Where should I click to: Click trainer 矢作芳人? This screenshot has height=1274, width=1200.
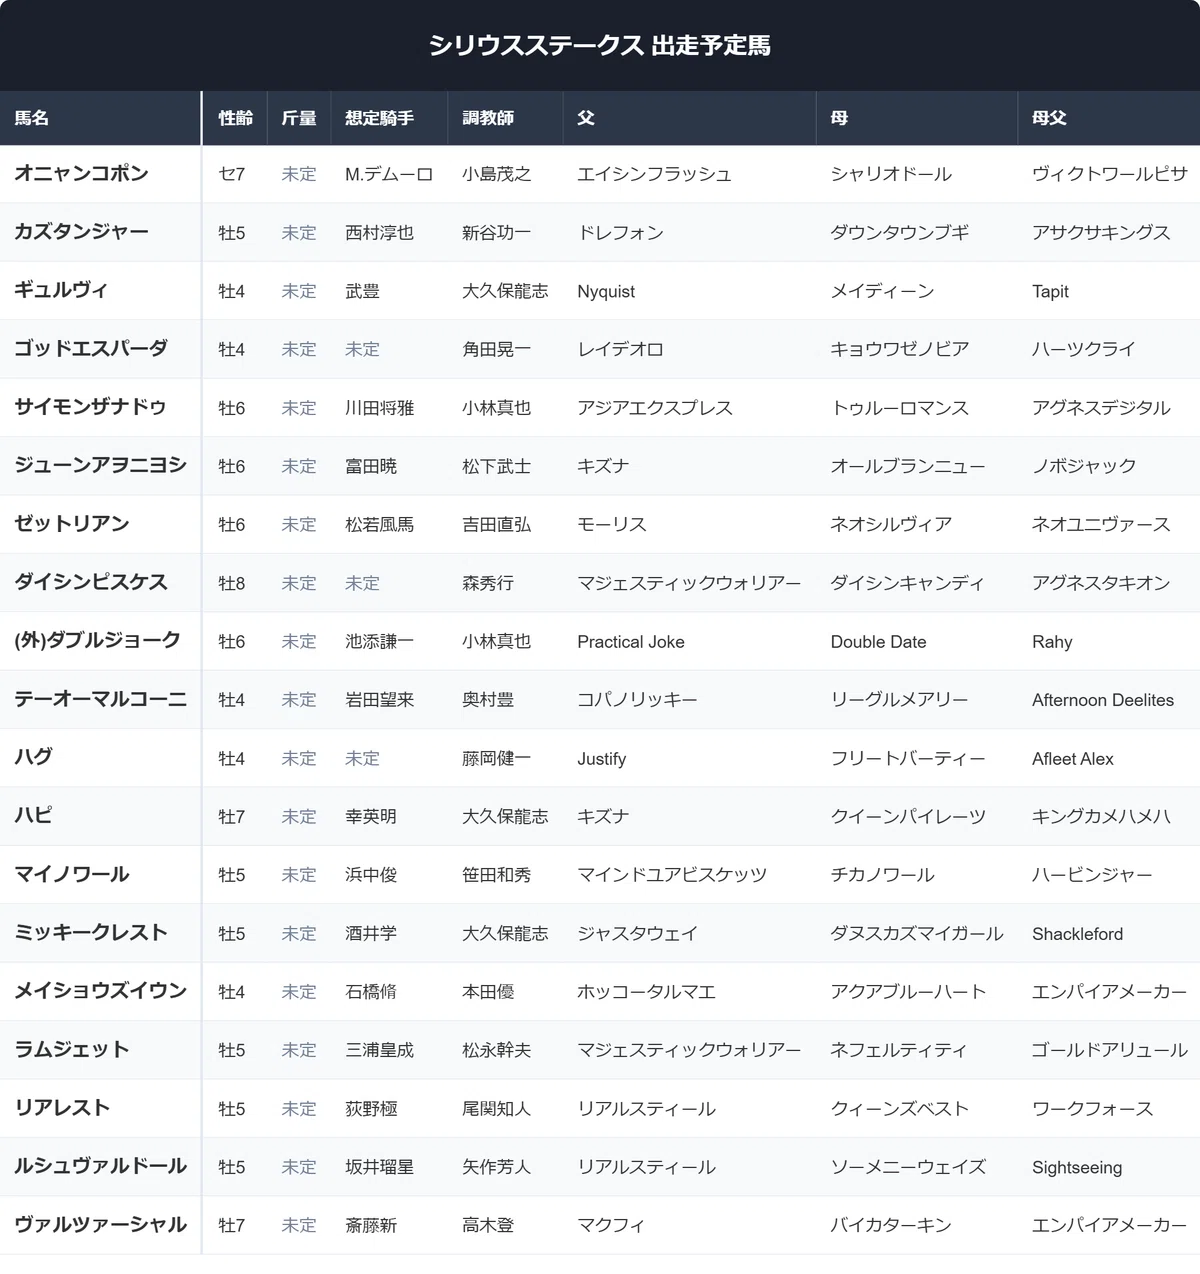tap(496, 1167)
